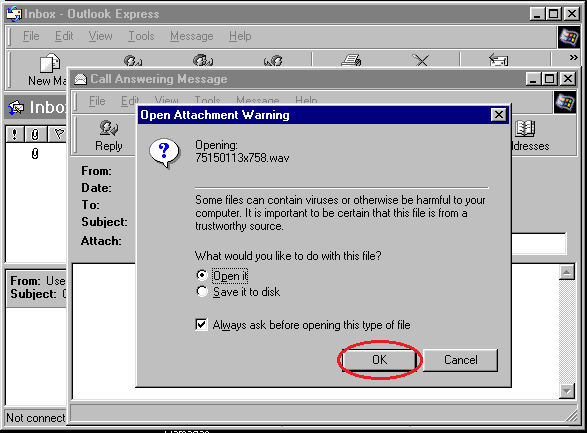The height and width of the screenshot is (433, 587).
Task: Uncheck 'Always ask before opening' checkbox
Action: pyautogui.click(x=201, y=324)
